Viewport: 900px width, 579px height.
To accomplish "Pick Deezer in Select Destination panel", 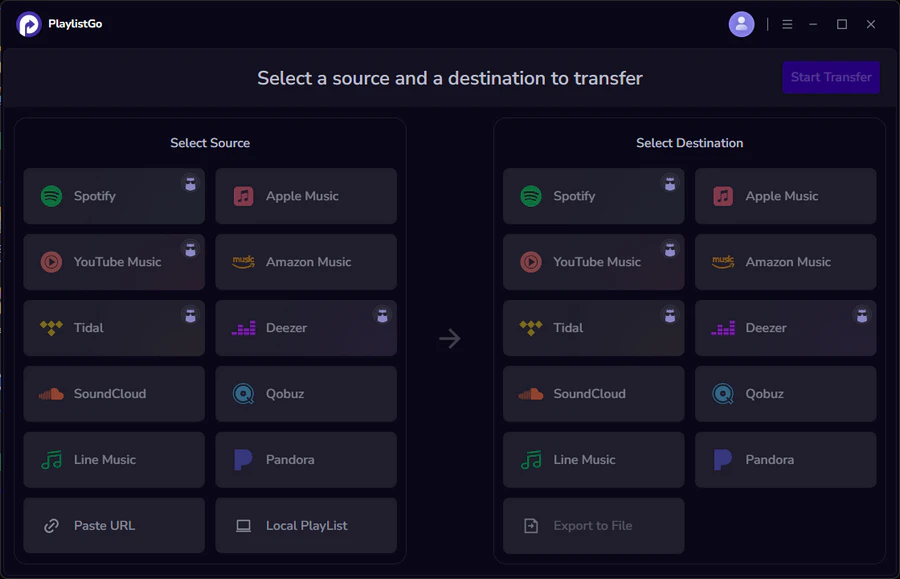I will pyautogui.click(x=785, y=328).
